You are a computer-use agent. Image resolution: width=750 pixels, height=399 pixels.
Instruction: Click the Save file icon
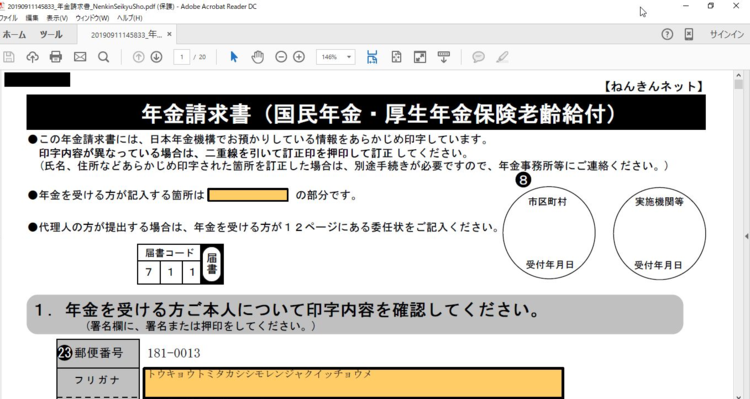9,57
